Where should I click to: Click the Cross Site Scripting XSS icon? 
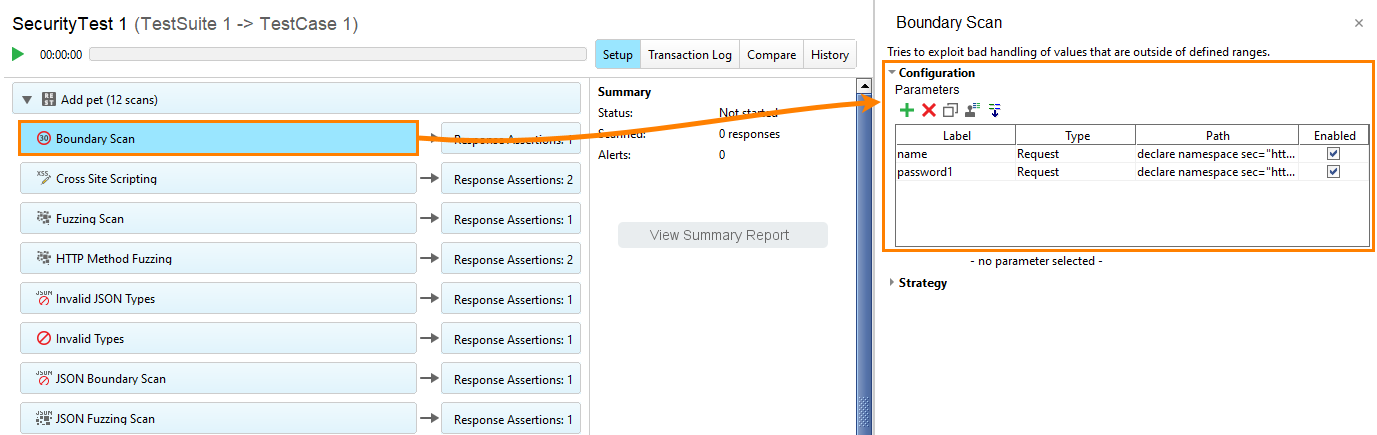pyautogui.click(x=43, y=178)
